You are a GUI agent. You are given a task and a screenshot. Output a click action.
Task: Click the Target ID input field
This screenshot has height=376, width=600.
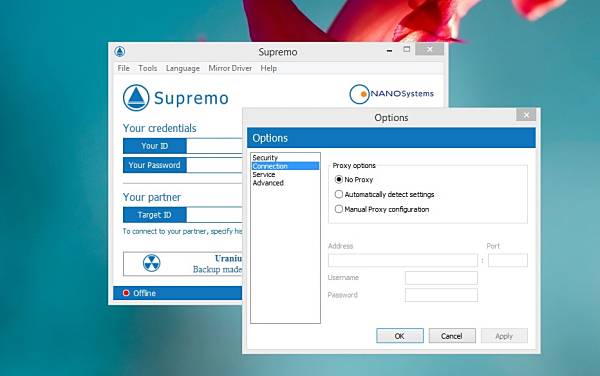(x=214, y=215)
